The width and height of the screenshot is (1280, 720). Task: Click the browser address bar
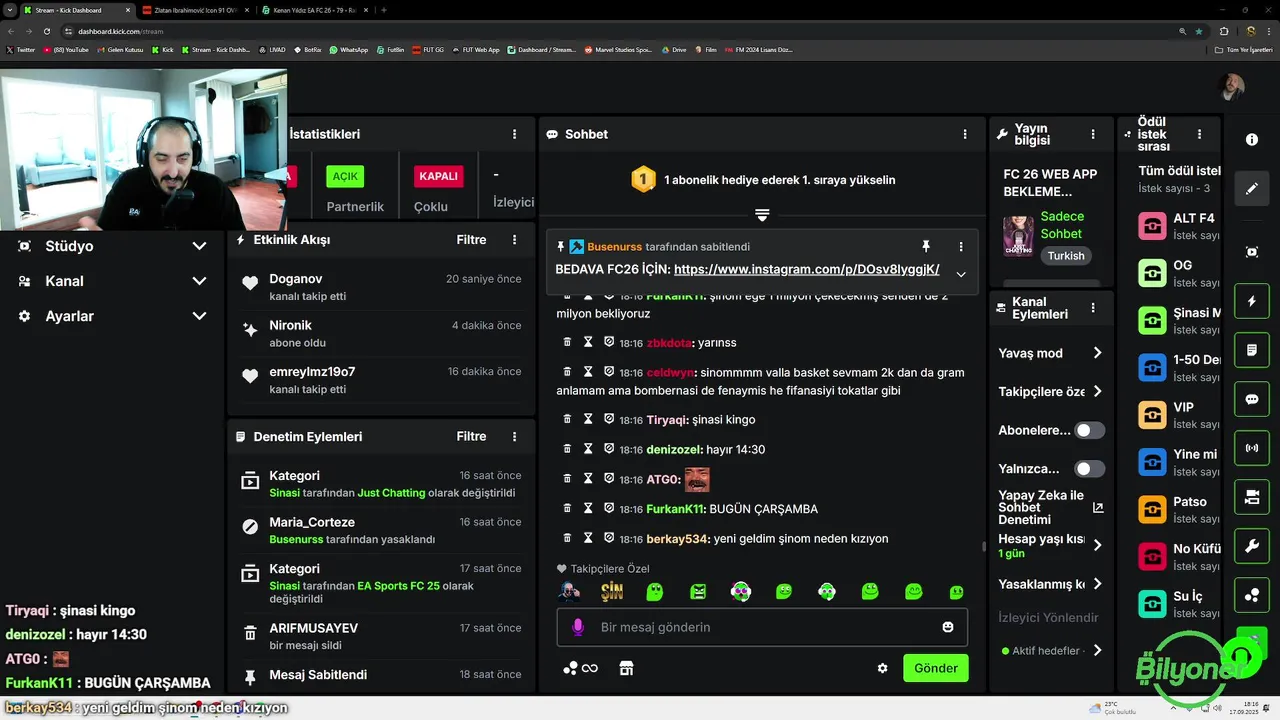pyautogui.click(x=620, y=31)
